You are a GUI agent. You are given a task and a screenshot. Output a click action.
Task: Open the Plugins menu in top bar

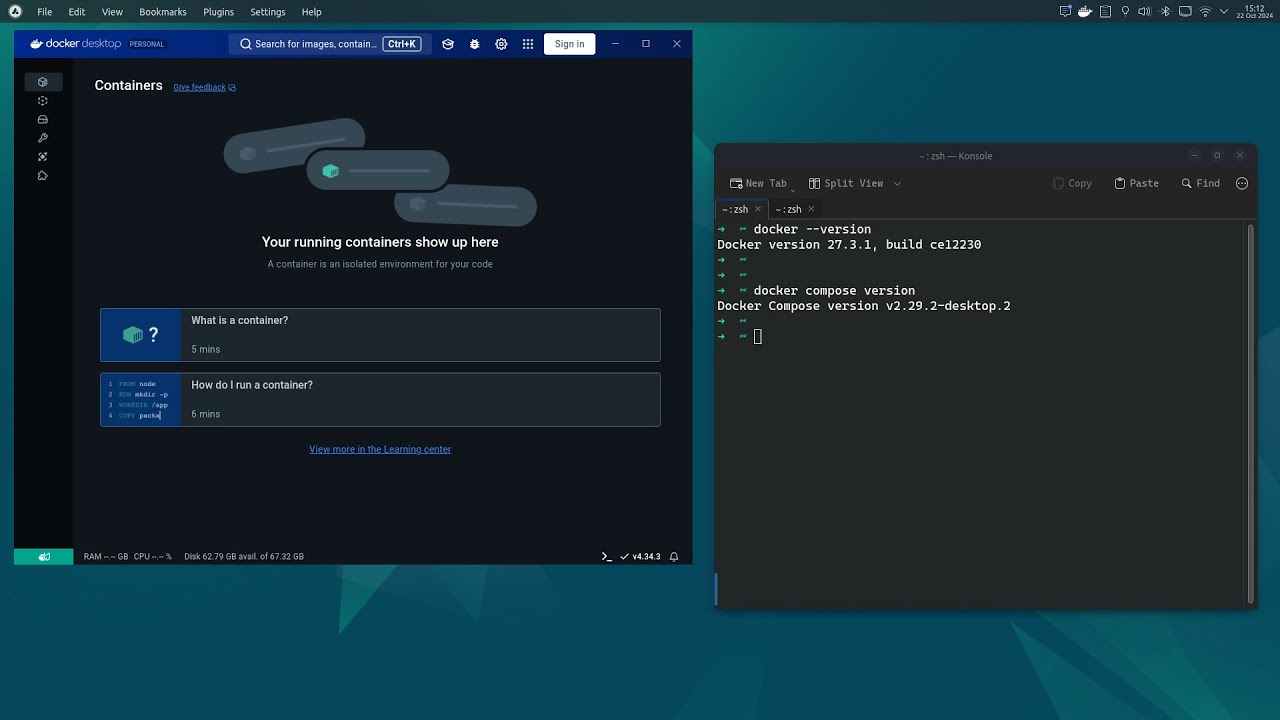(218, 12)
